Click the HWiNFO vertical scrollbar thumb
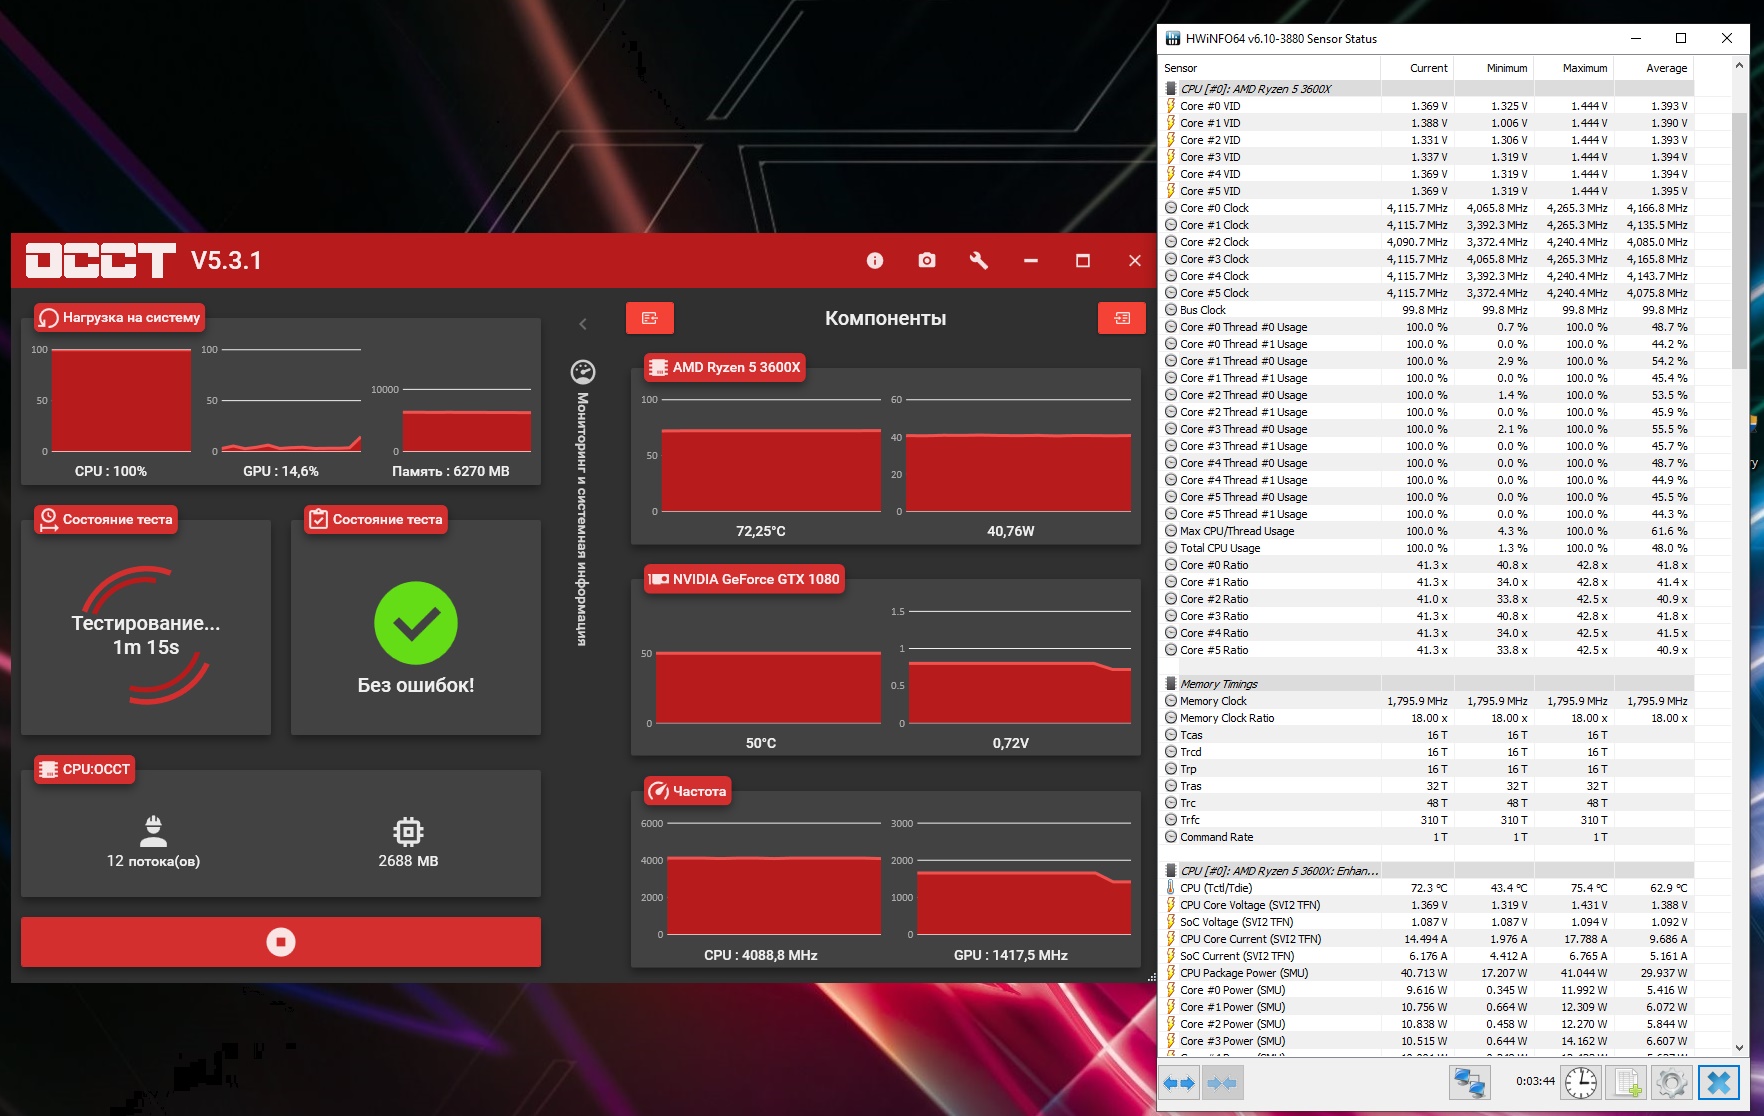Screen dimensions: 1764x1116 click(1740, 240)
